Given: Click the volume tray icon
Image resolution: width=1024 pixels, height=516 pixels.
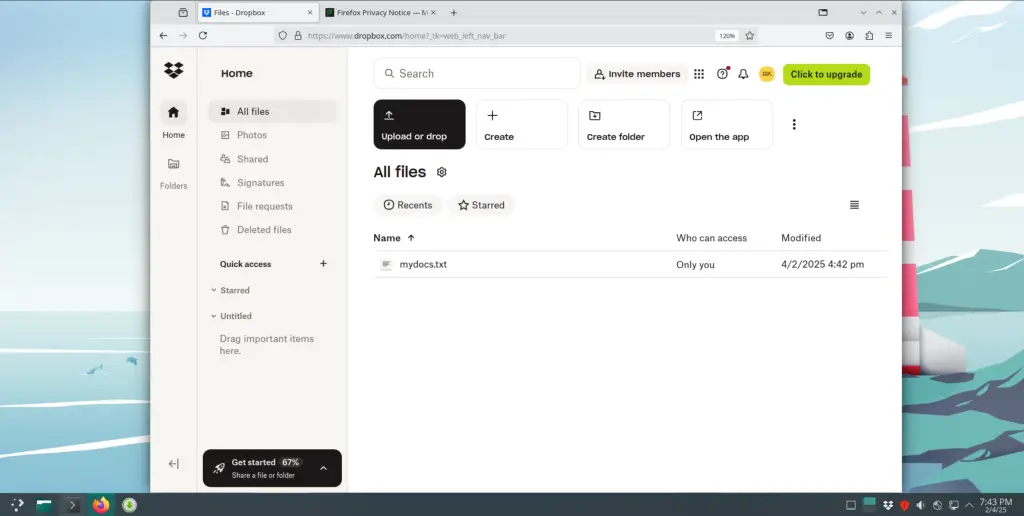Looking at the screenshot, I should (921, 505).
